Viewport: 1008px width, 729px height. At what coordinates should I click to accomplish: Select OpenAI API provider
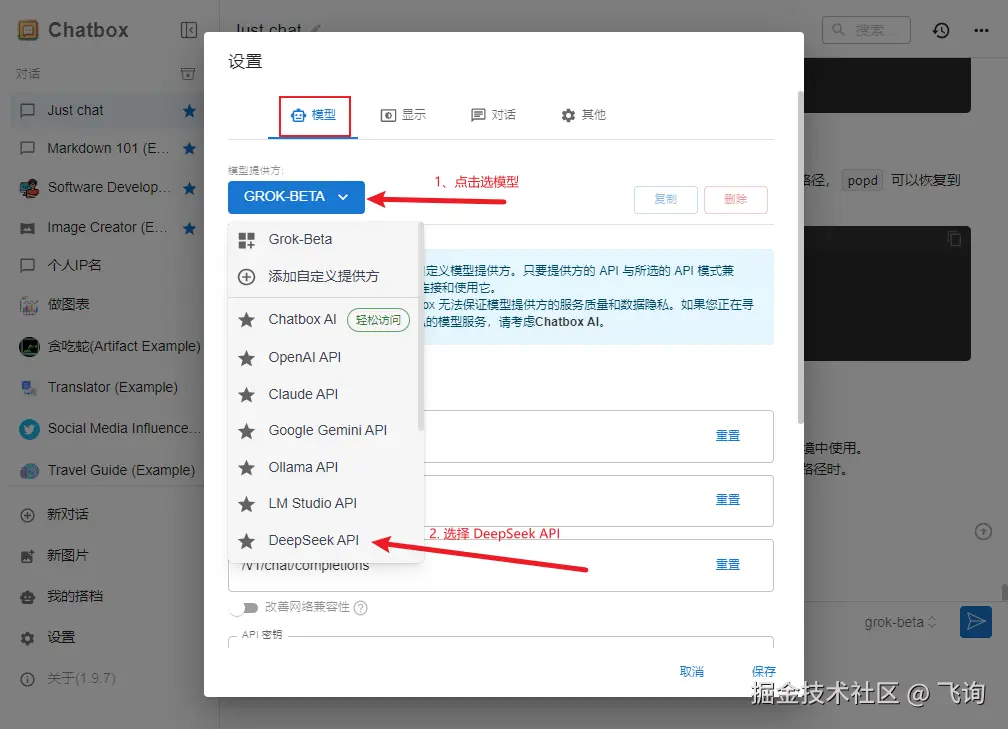coord(325,357)
